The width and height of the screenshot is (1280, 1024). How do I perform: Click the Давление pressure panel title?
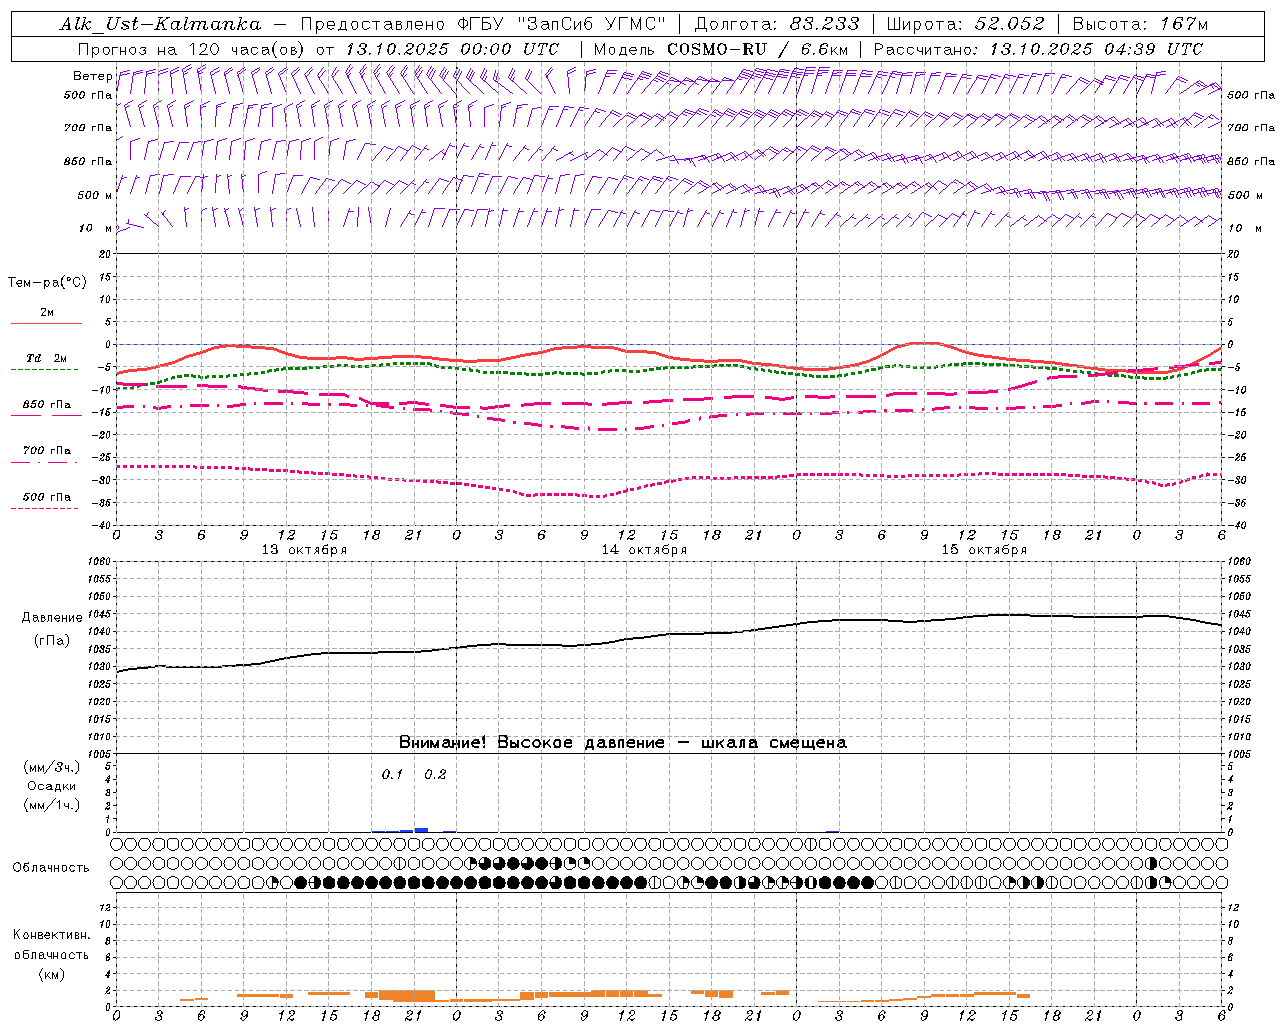coord(51,618)
